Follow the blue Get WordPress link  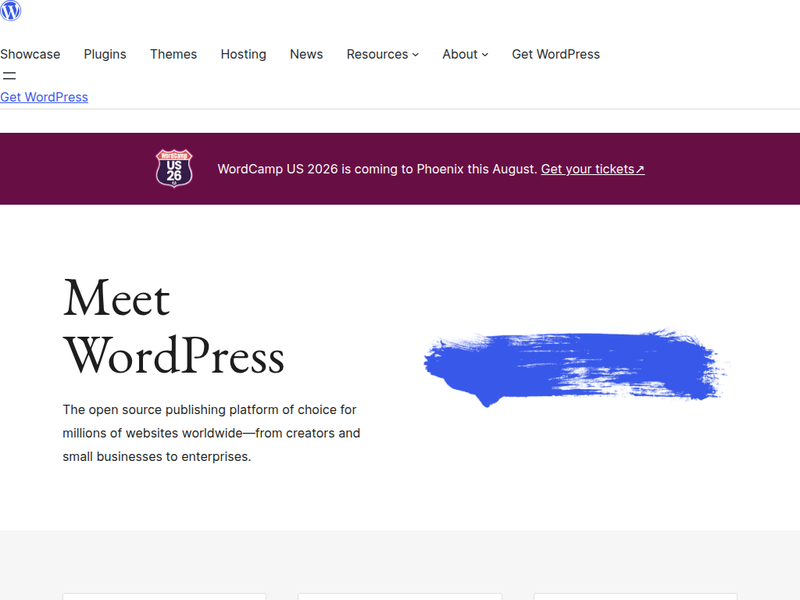(x=44, y=97)
